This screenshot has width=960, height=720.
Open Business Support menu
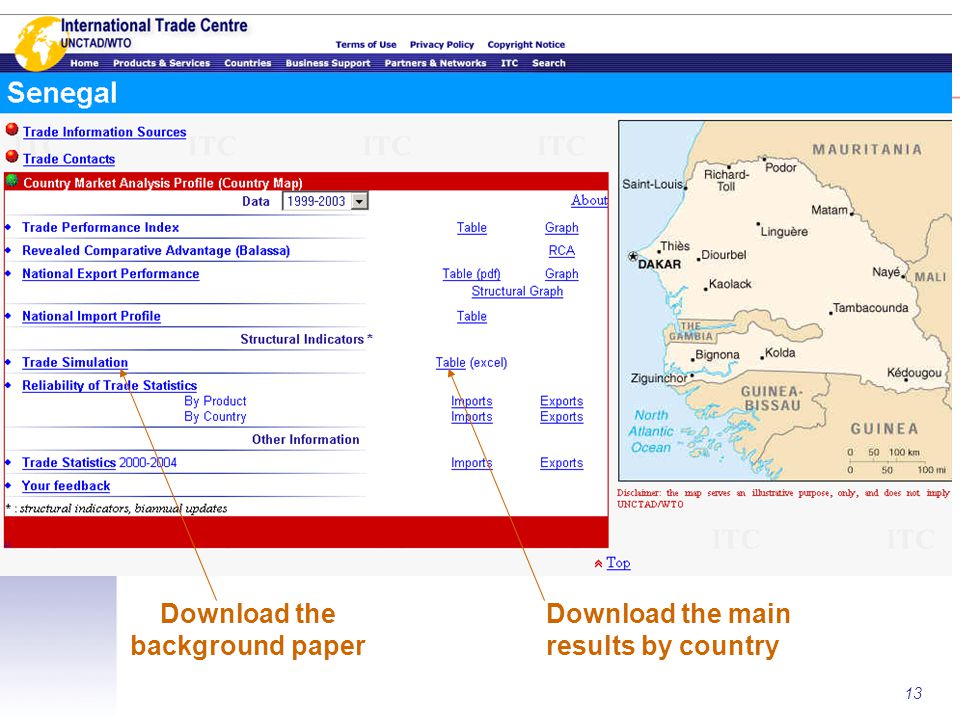[x=328, y=63]
